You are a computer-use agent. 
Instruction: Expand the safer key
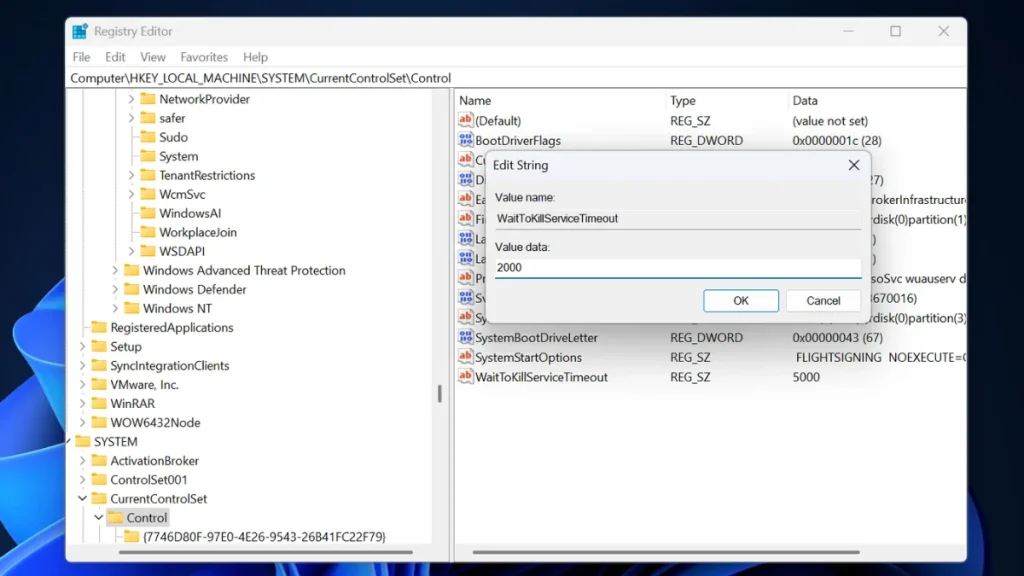[131, 118]
